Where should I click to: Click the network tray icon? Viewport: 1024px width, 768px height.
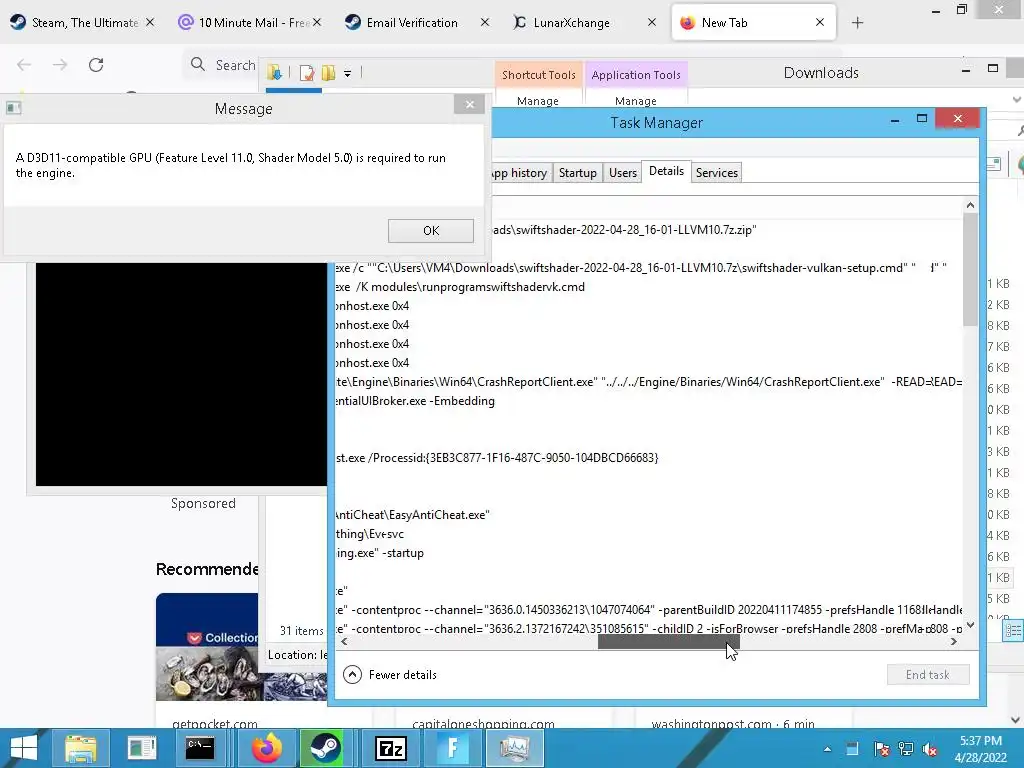click(906, 749)
